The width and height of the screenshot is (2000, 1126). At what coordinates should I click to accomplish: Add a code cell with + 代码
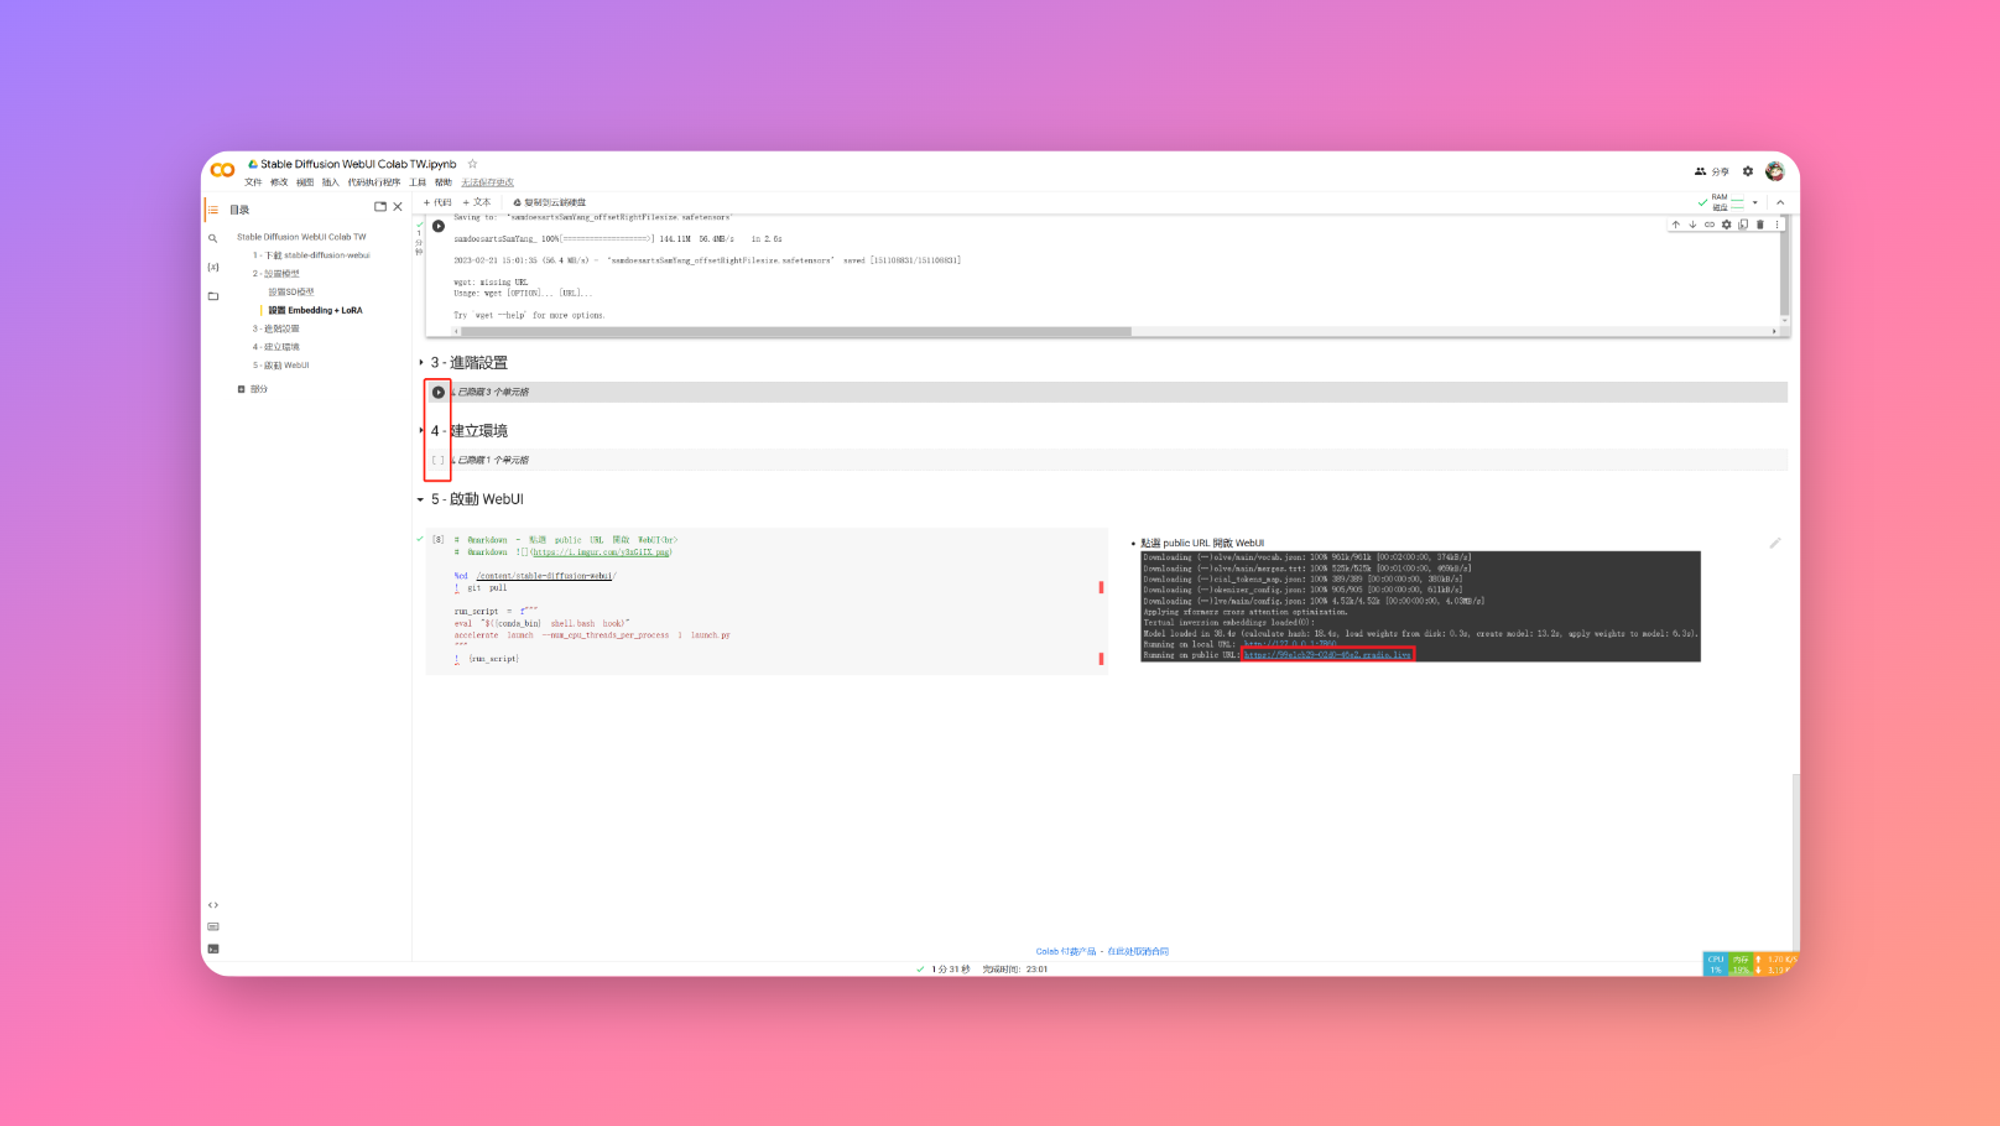pyautogui.click(x=437, y=203)
